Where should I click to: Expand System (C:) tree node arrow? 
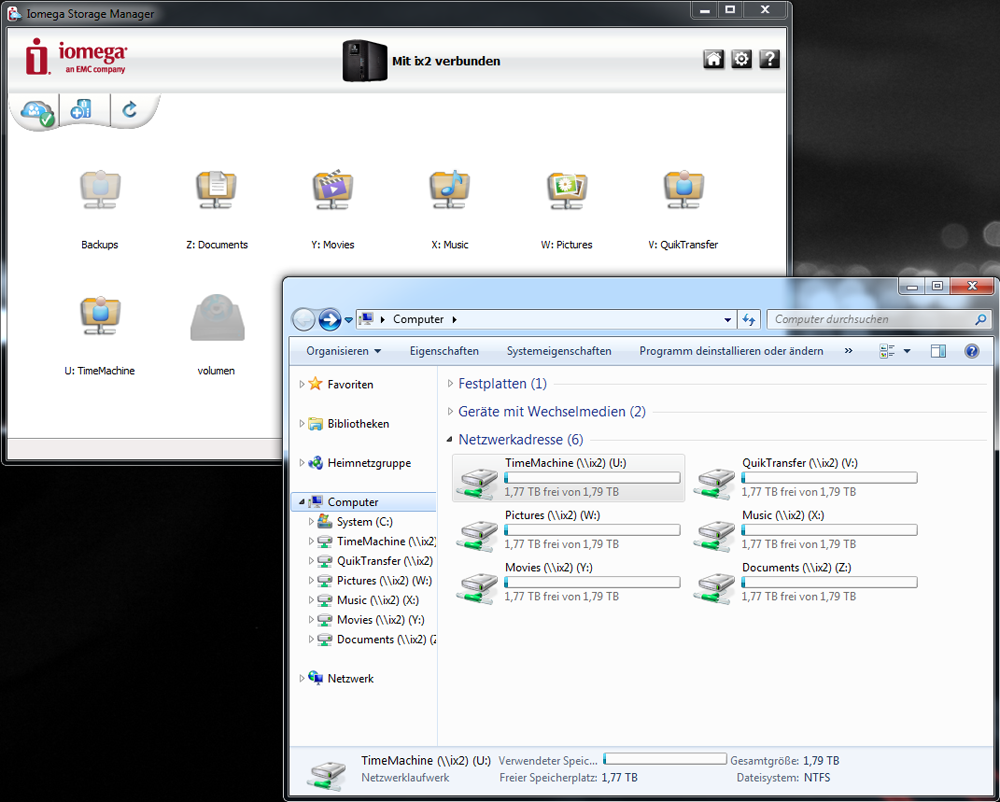311,522
